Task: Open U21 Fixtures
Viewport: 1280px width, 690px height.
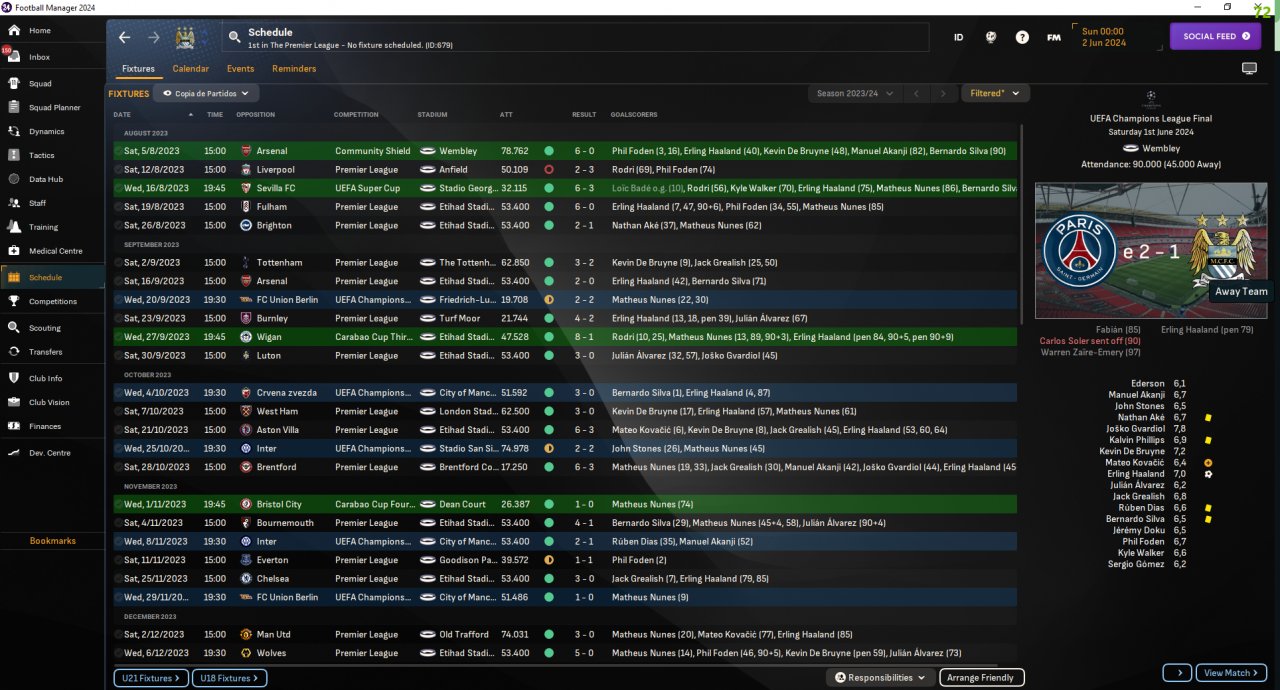Action: pos(151,678)
